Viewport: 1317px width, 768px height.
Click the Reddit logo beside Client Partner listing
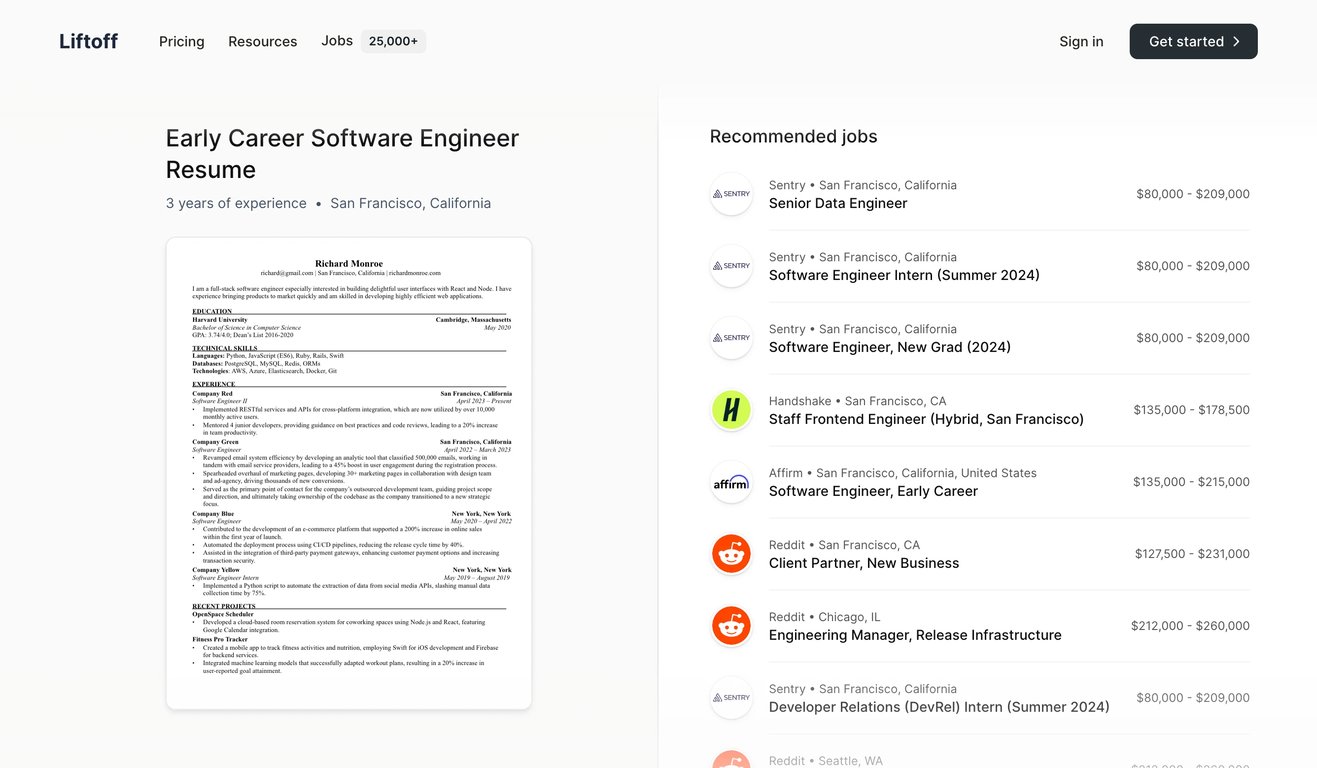coord(731,554)
